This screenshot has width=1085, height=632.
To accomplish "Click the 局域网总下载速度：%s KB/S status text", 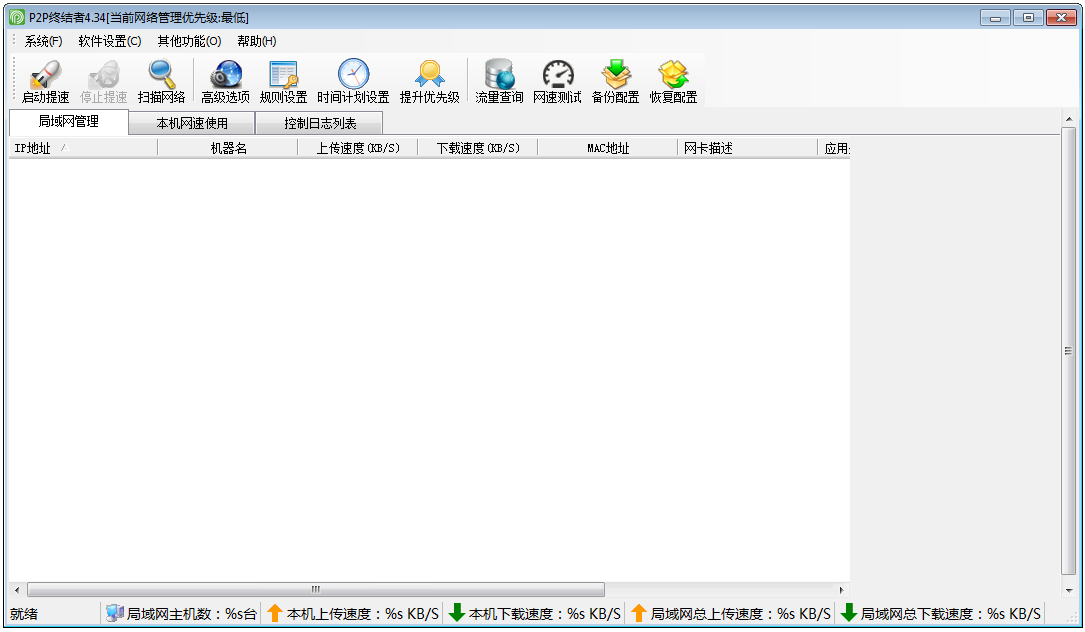I will tap(951, 614).
